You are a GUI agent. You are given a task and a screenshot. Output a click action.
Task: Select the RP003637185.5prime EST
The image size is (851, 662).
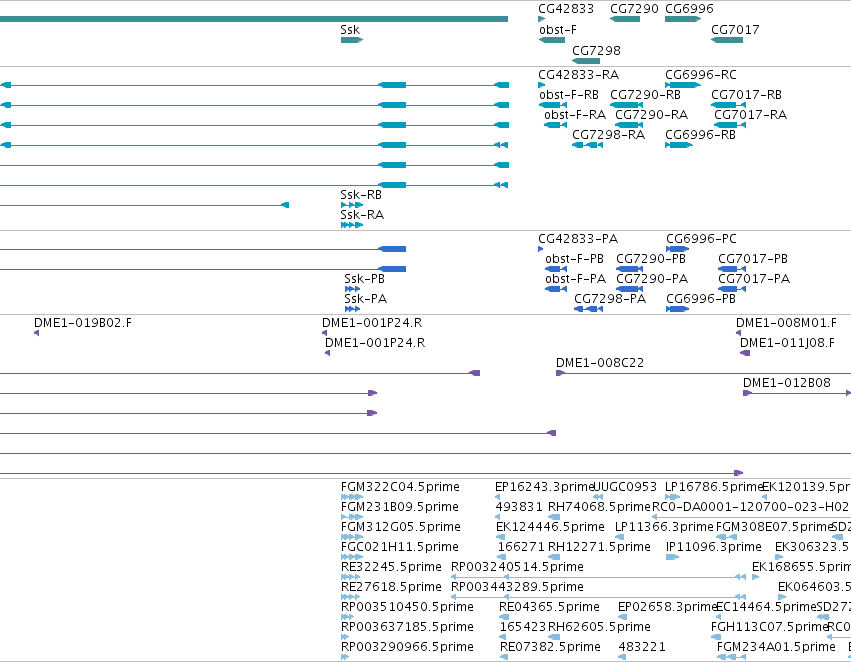point(345,638)
